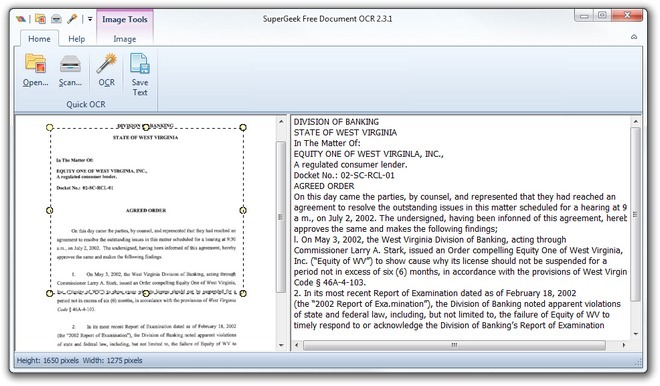Maximize the SuperGeek OCR window

[602, 16]
